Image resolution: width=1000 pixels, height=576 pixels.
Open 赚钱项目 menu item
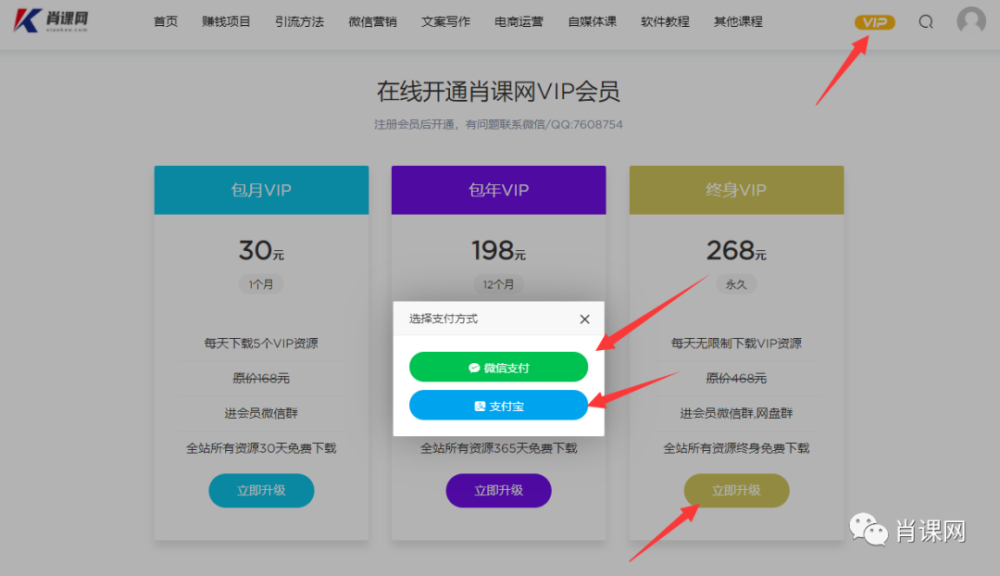tap(226, 22)
